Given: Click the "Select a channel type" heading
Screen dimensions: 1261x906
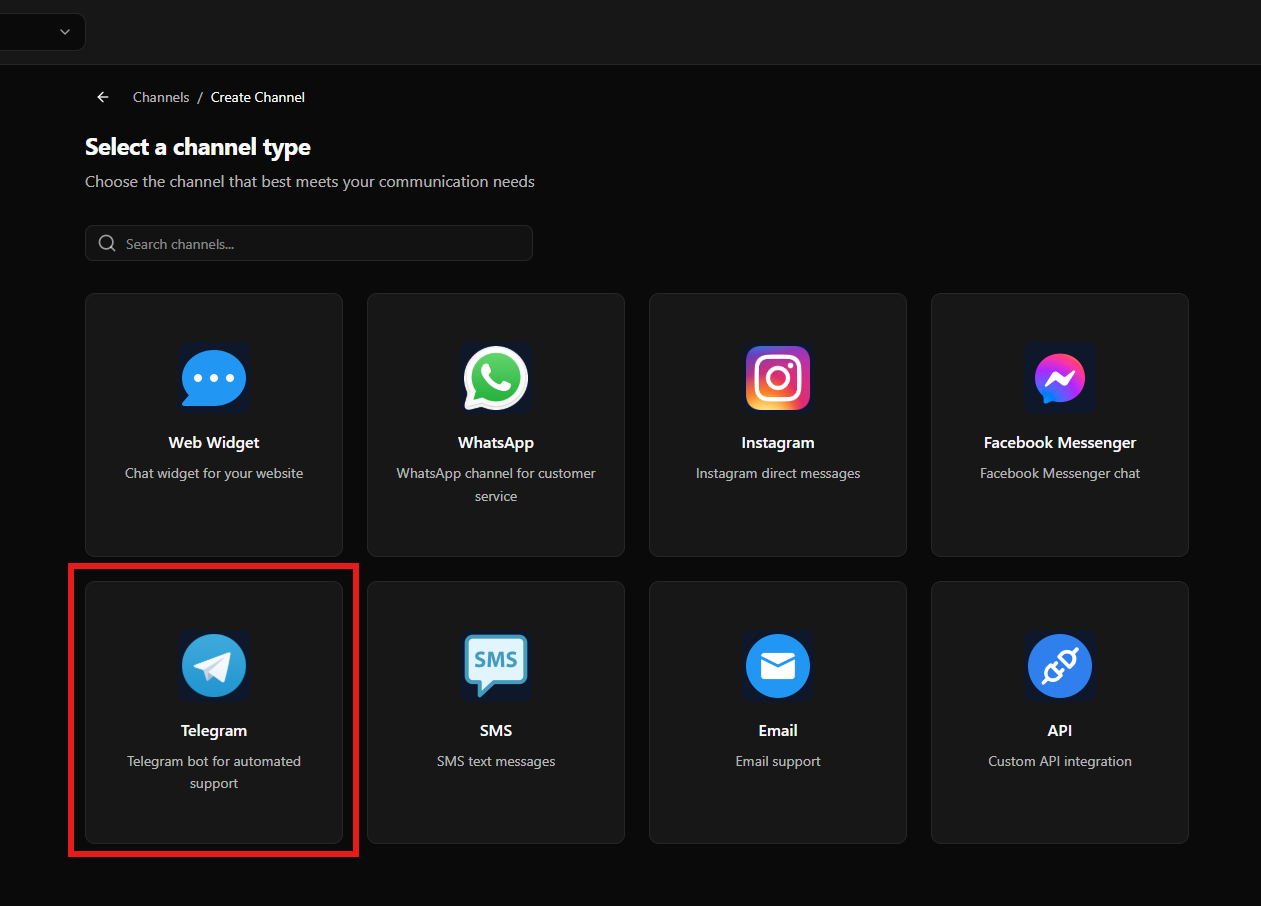Looking at the screenshot, I should coord(198,147).
